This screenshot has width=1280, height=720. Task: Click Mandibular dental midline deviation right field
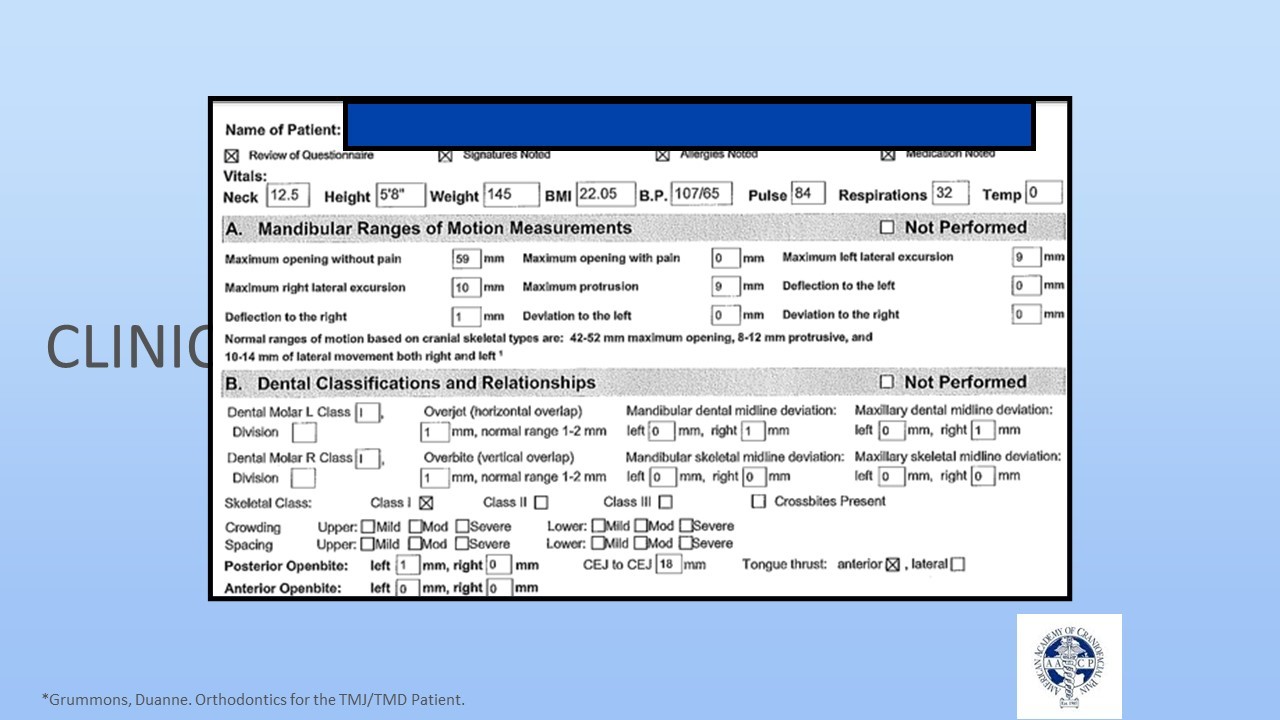pos(752,431)
